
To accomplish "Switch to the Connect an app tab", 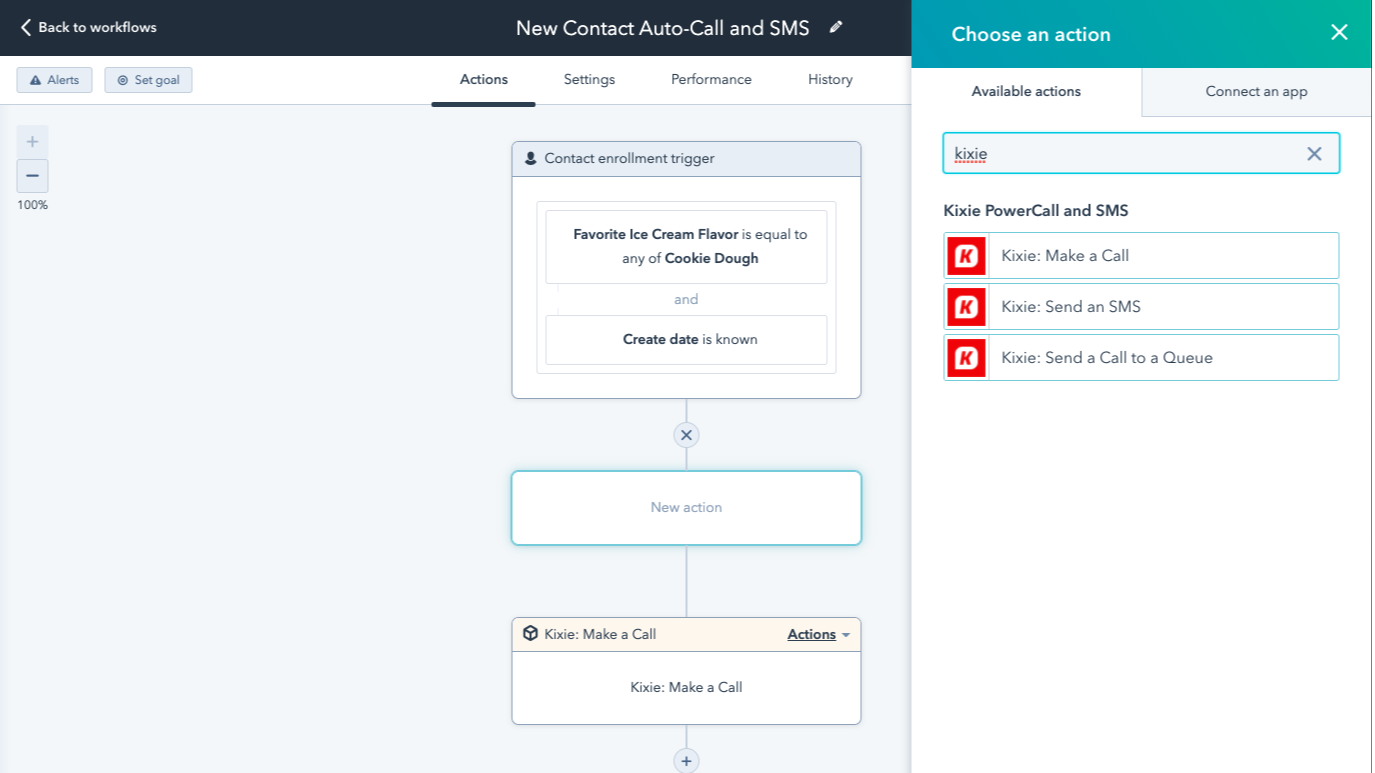I will (x=1255, y=91).
